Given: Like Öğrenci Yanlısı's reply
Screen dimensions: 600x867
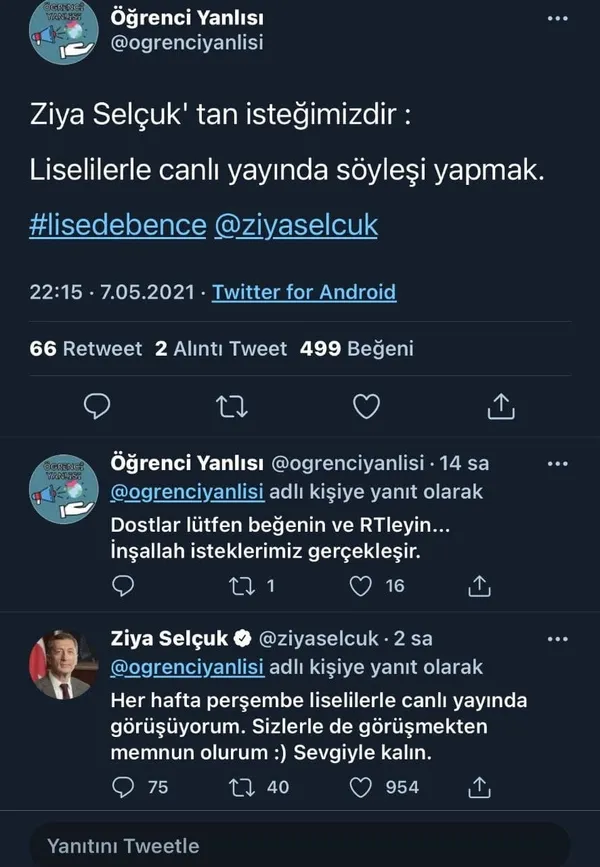Looking at the screenshot, I should pos(359,586).
